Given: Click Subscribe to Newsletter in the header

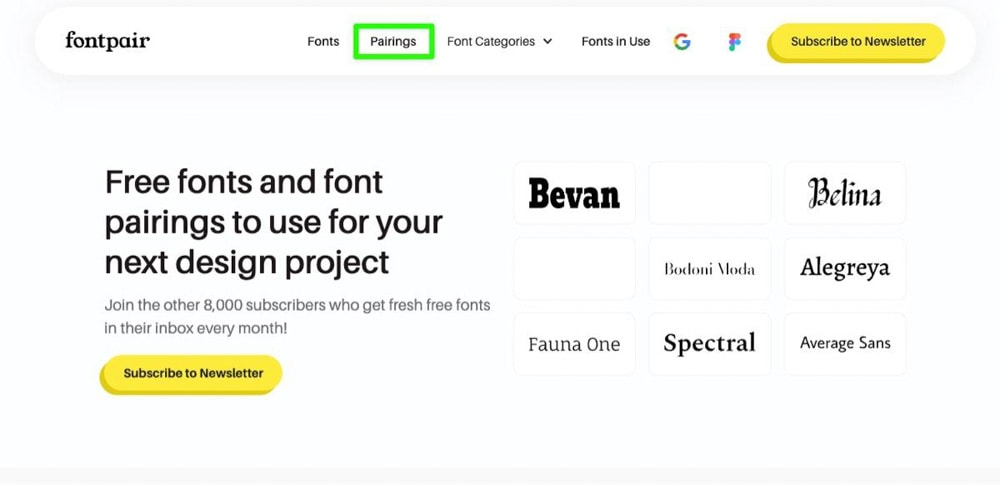Looking at the screenshot, I should pos(857,42).
